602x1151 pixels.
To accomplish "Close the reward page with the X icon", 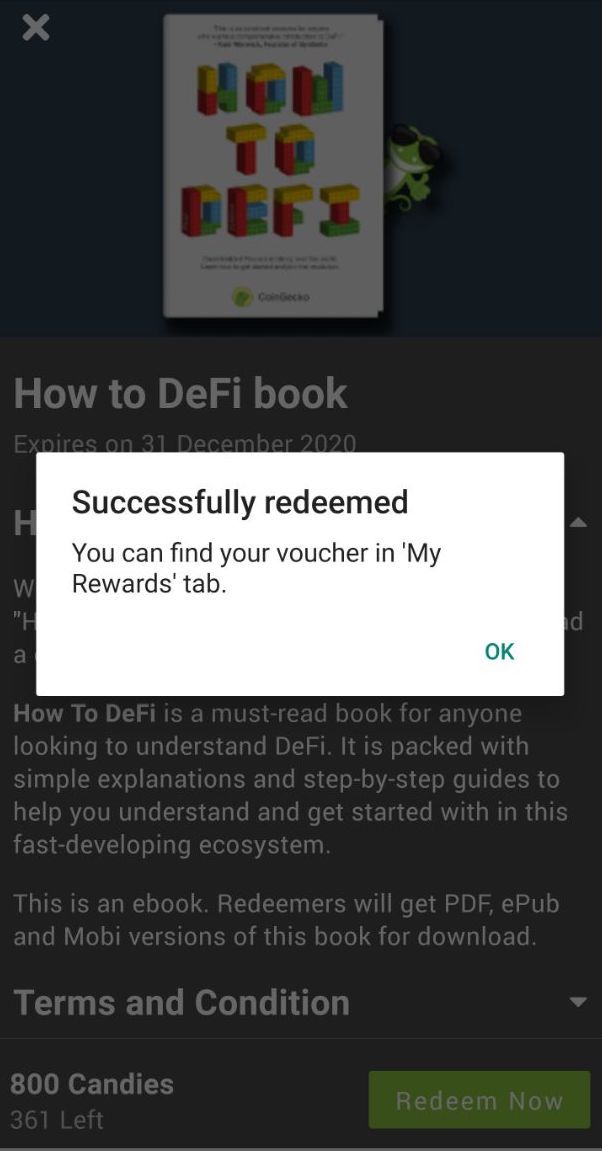I will pyautogui.click(x=35, y=28).
